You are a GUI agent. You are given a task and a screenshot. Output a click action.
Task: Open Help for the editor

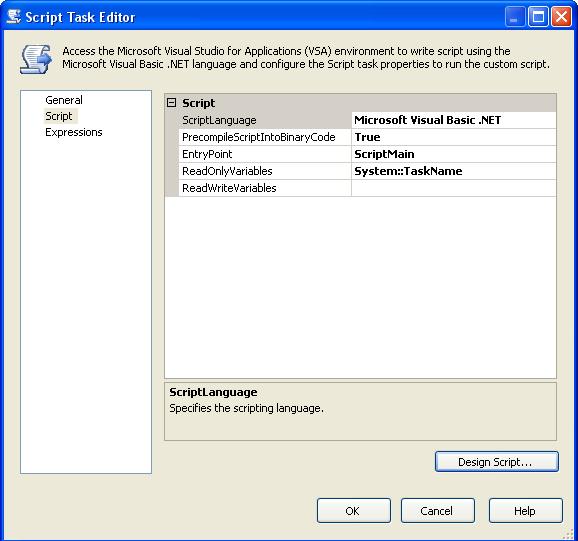pyautogui.click(x=526, y=510)
